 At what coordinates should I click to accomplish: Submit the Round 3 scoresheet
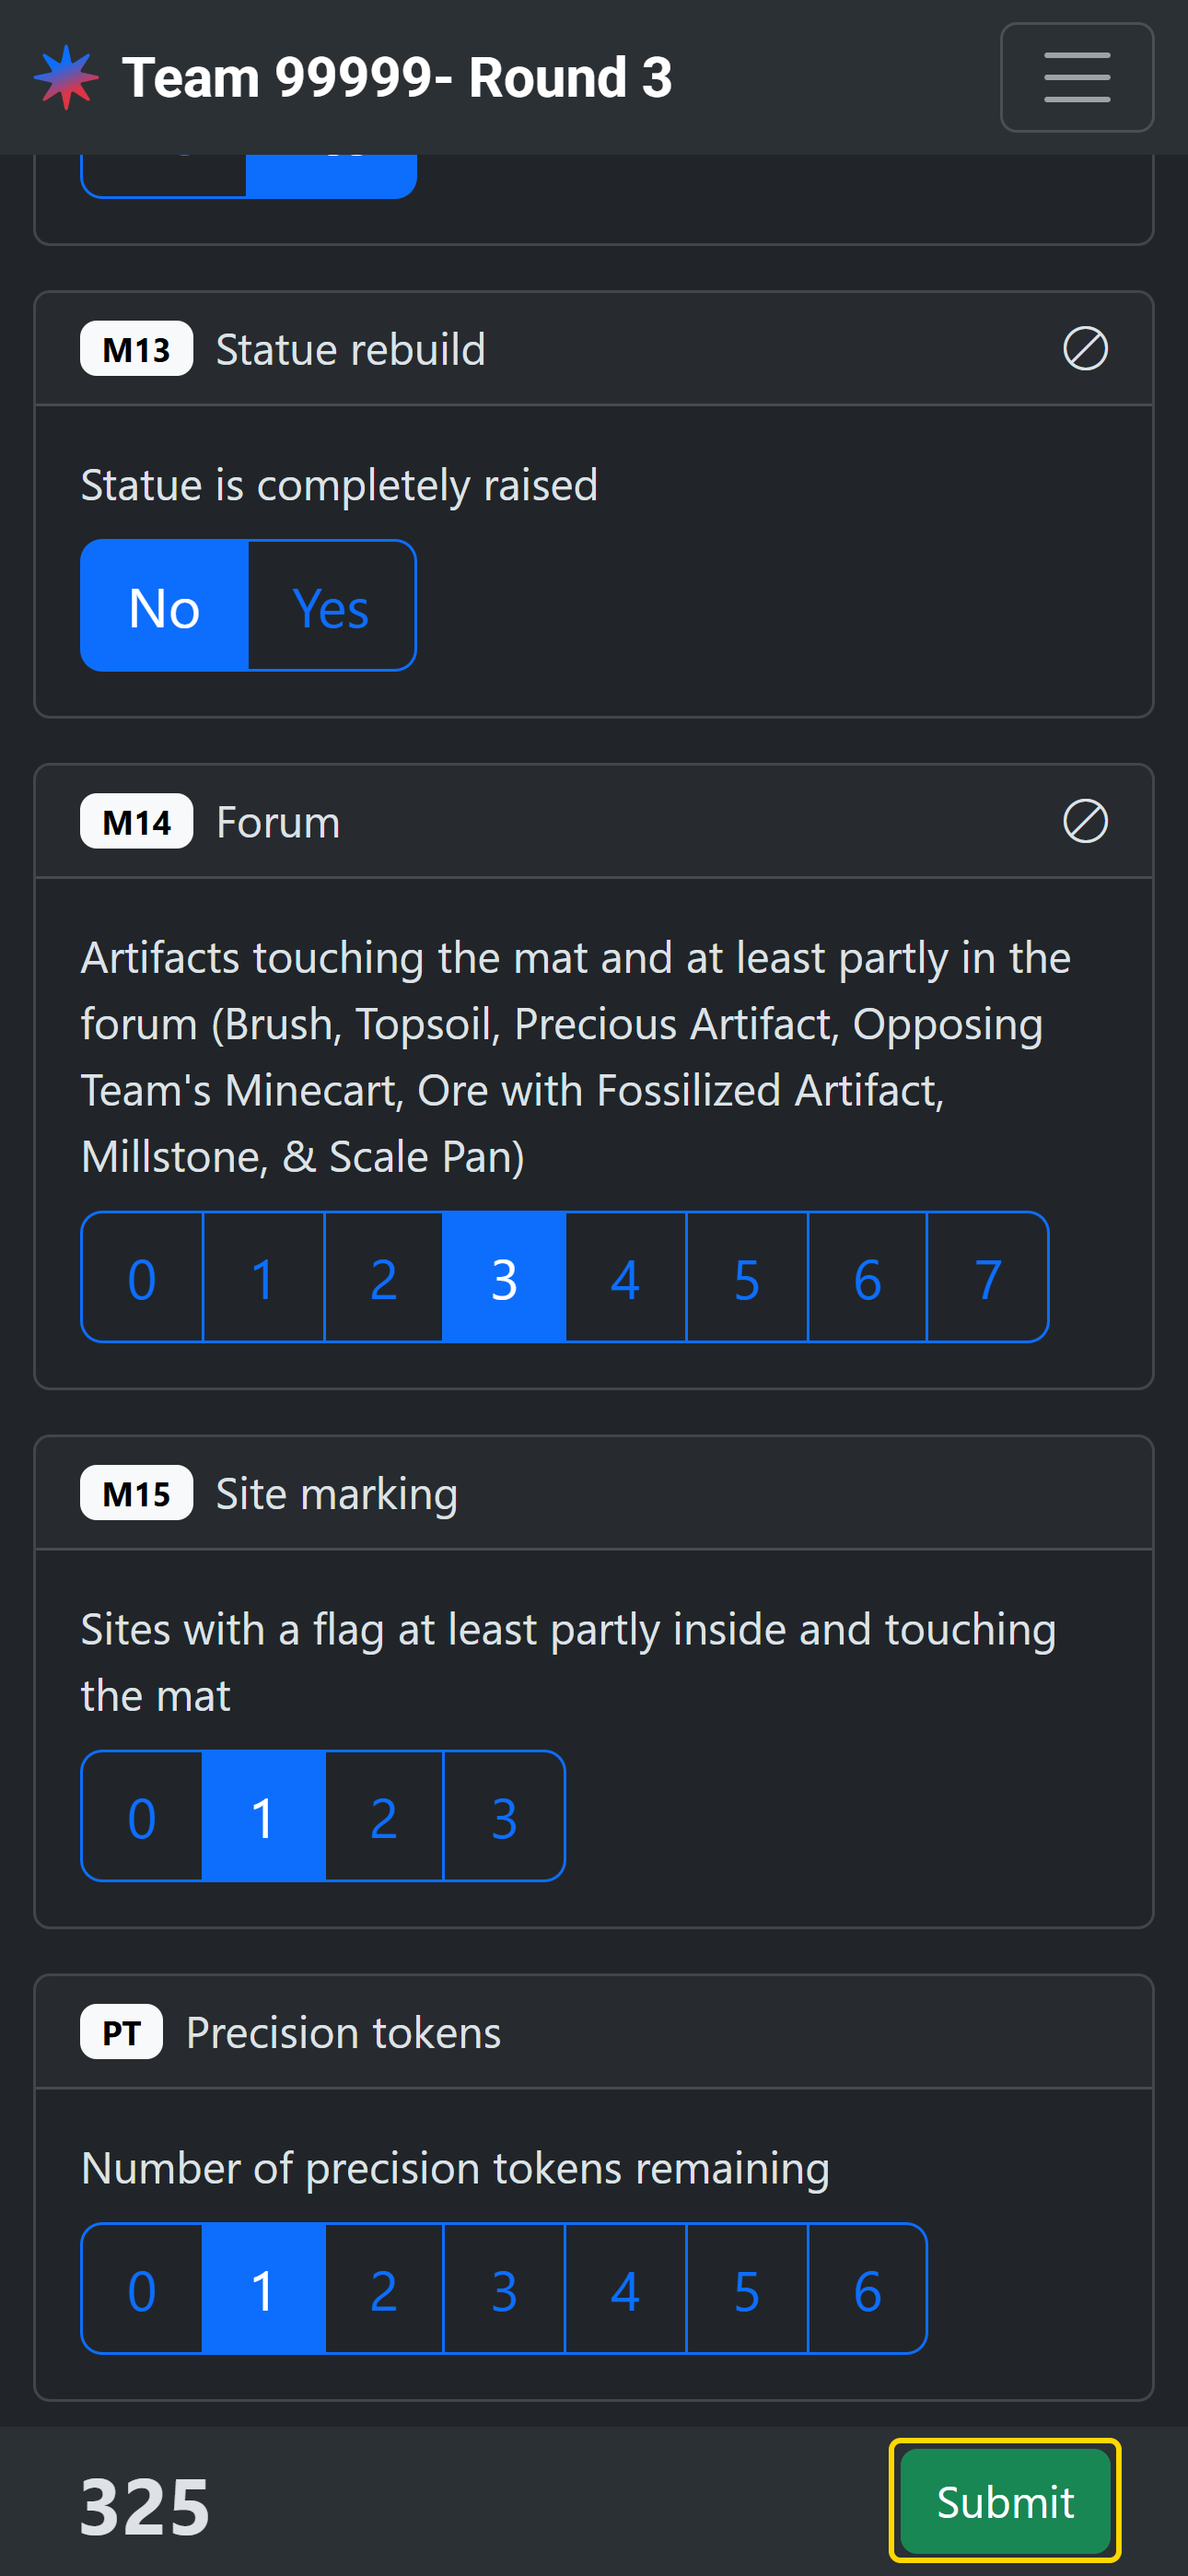pos(1004,2501)
